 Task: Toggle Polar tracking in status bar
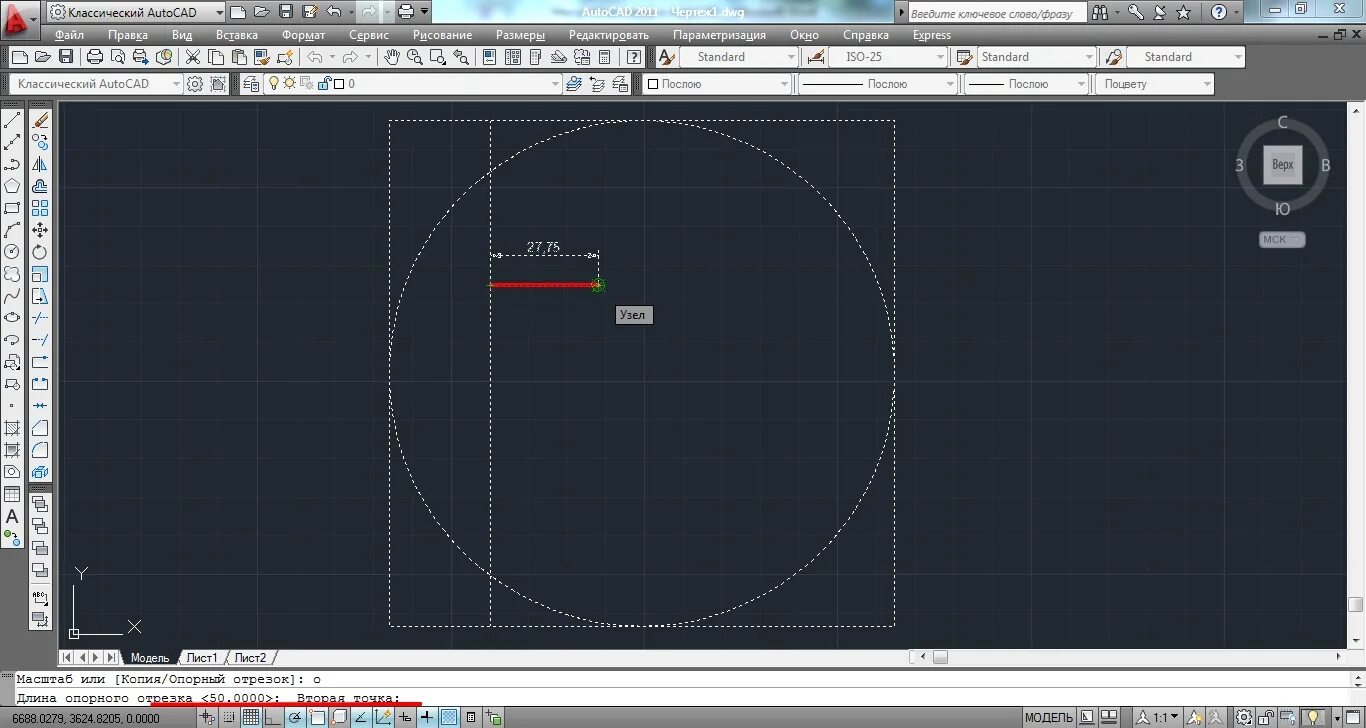pyautogui.click(x=295, y=717)
